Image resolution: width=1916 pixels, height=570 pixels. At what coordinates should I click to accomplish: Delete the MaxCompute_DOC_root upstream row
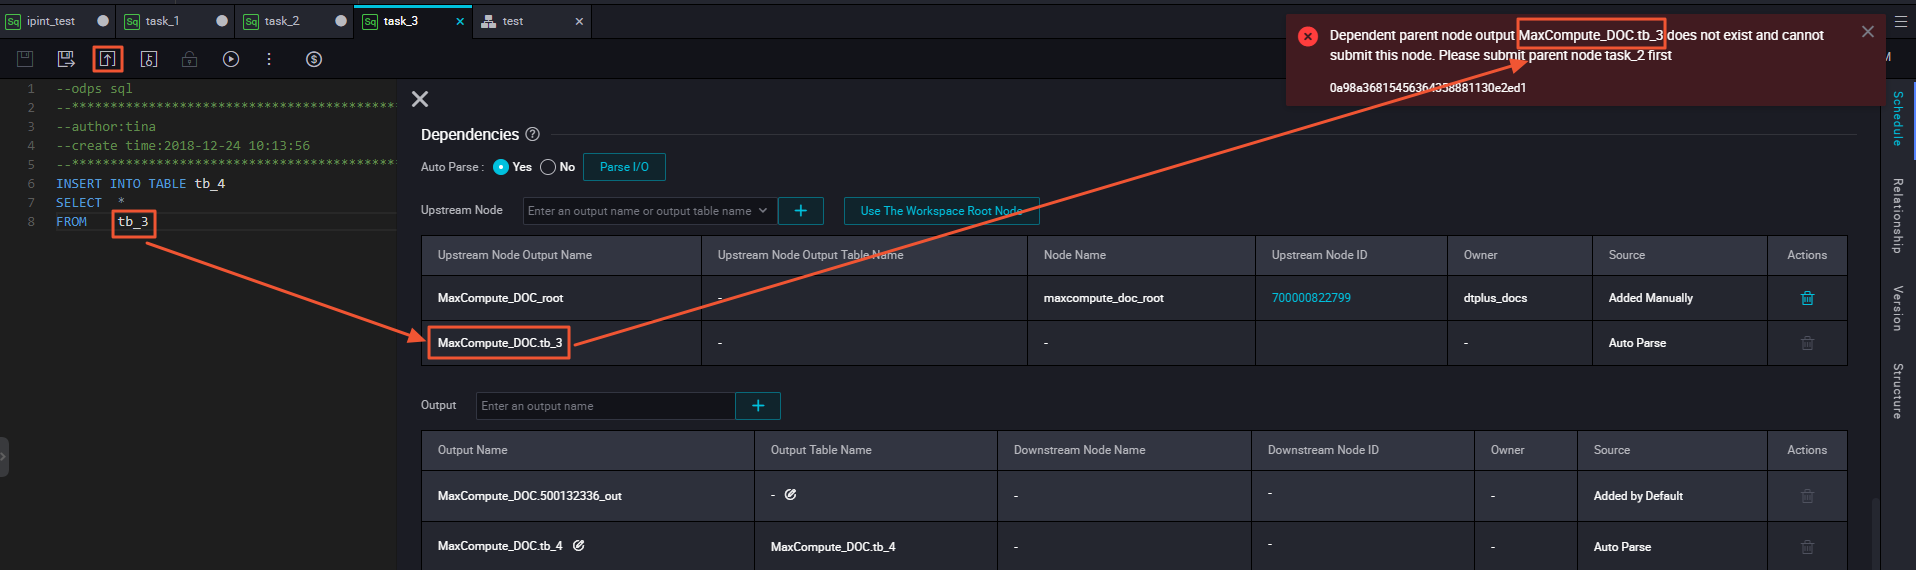1807,298
